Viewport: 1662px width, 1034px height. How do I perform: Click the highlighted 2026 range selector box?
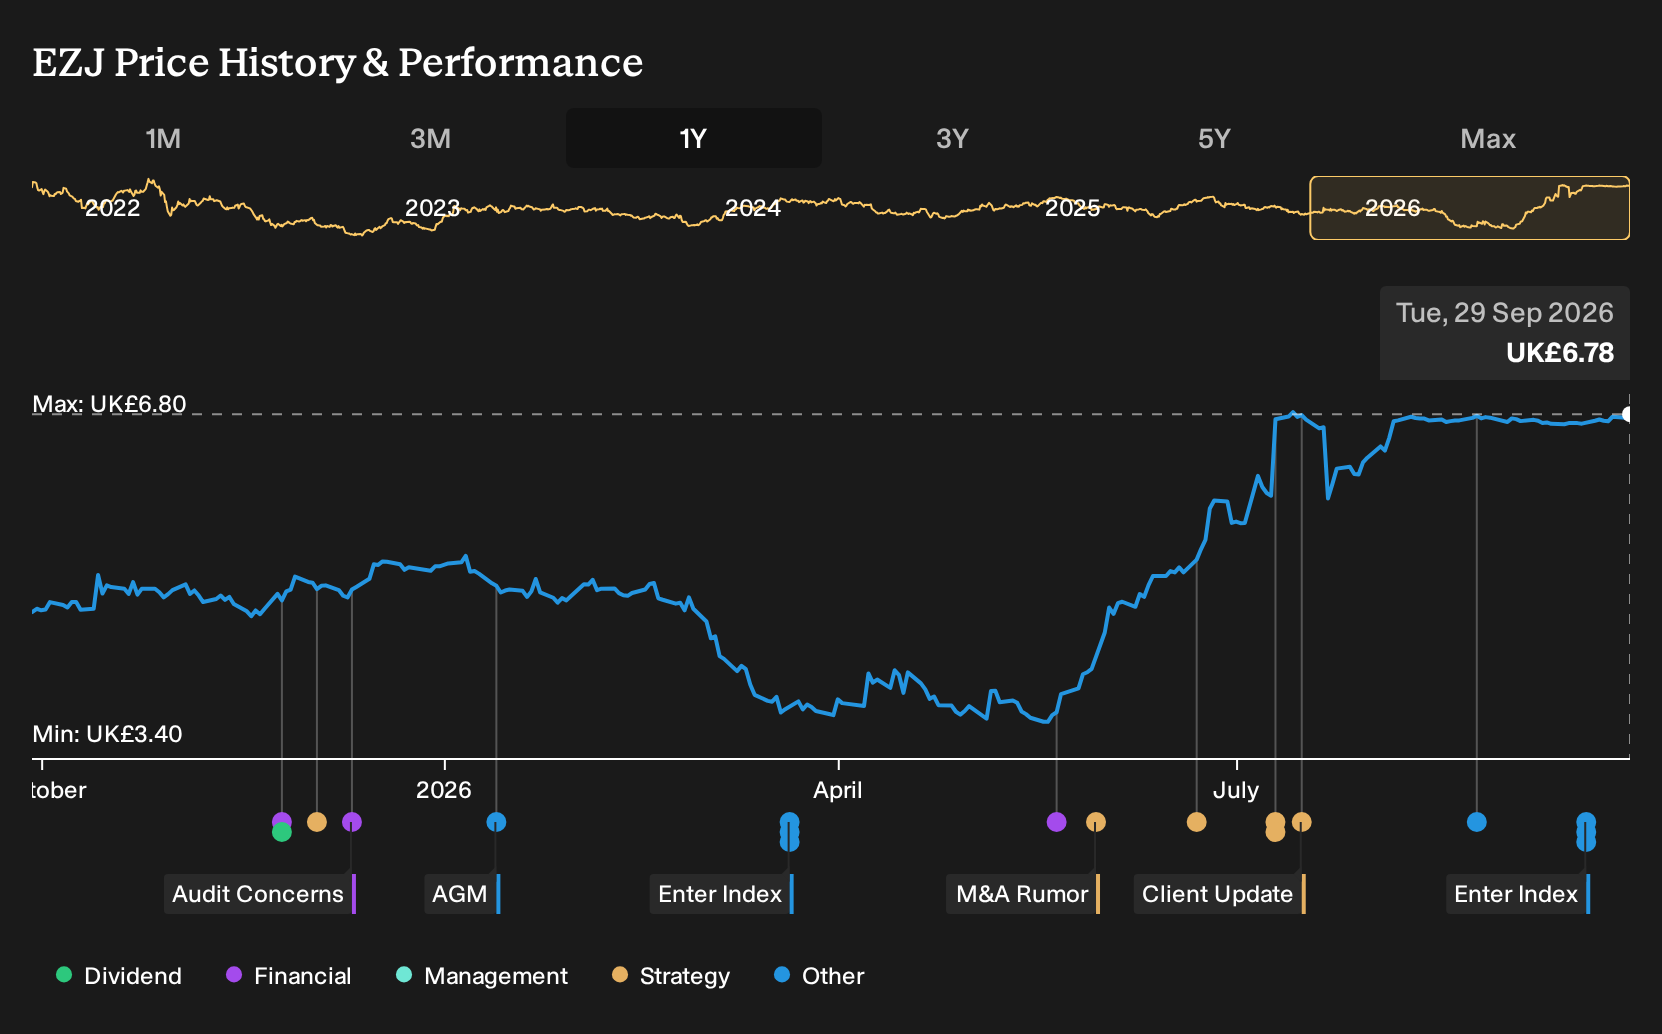coord(1469,208)
